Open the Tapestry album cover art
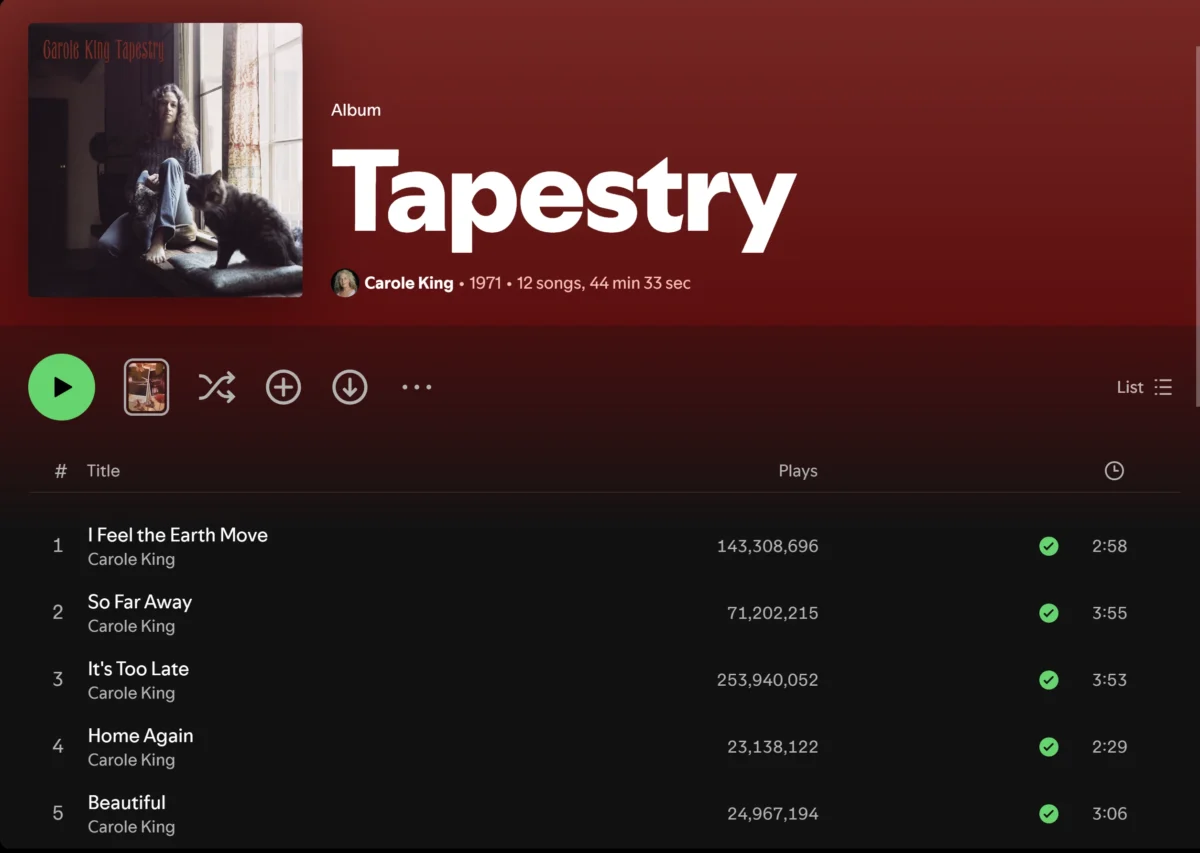1200x853 pixels. 165,160
